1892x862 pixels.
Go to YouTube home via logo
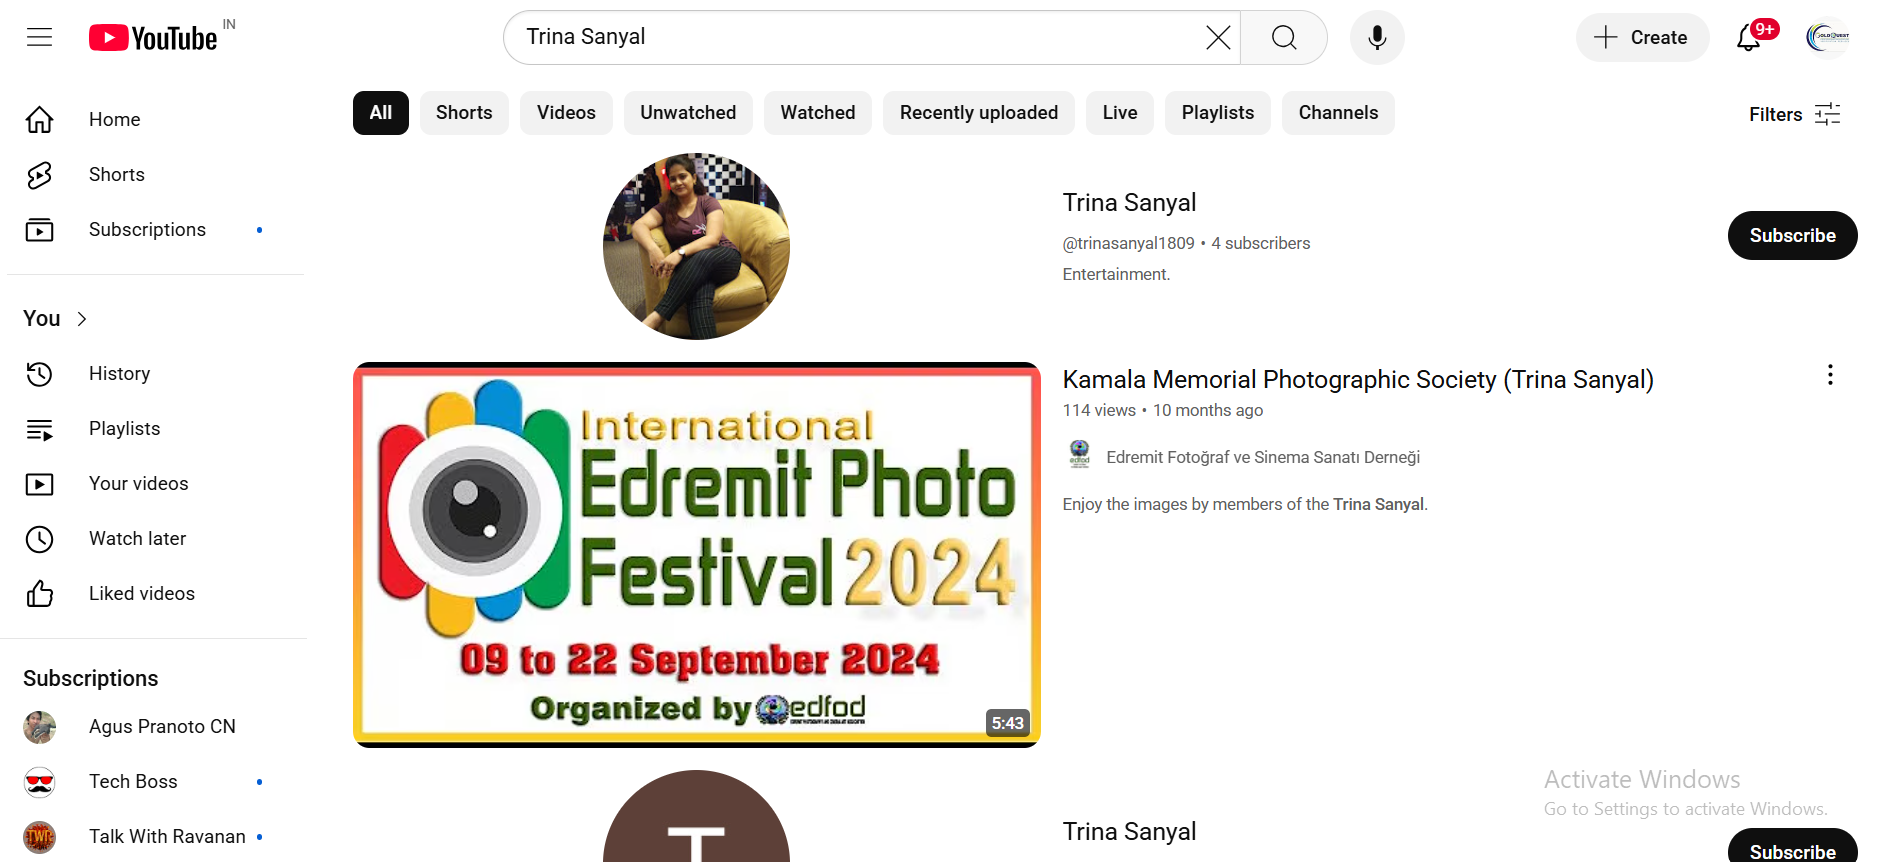[153, 38]
